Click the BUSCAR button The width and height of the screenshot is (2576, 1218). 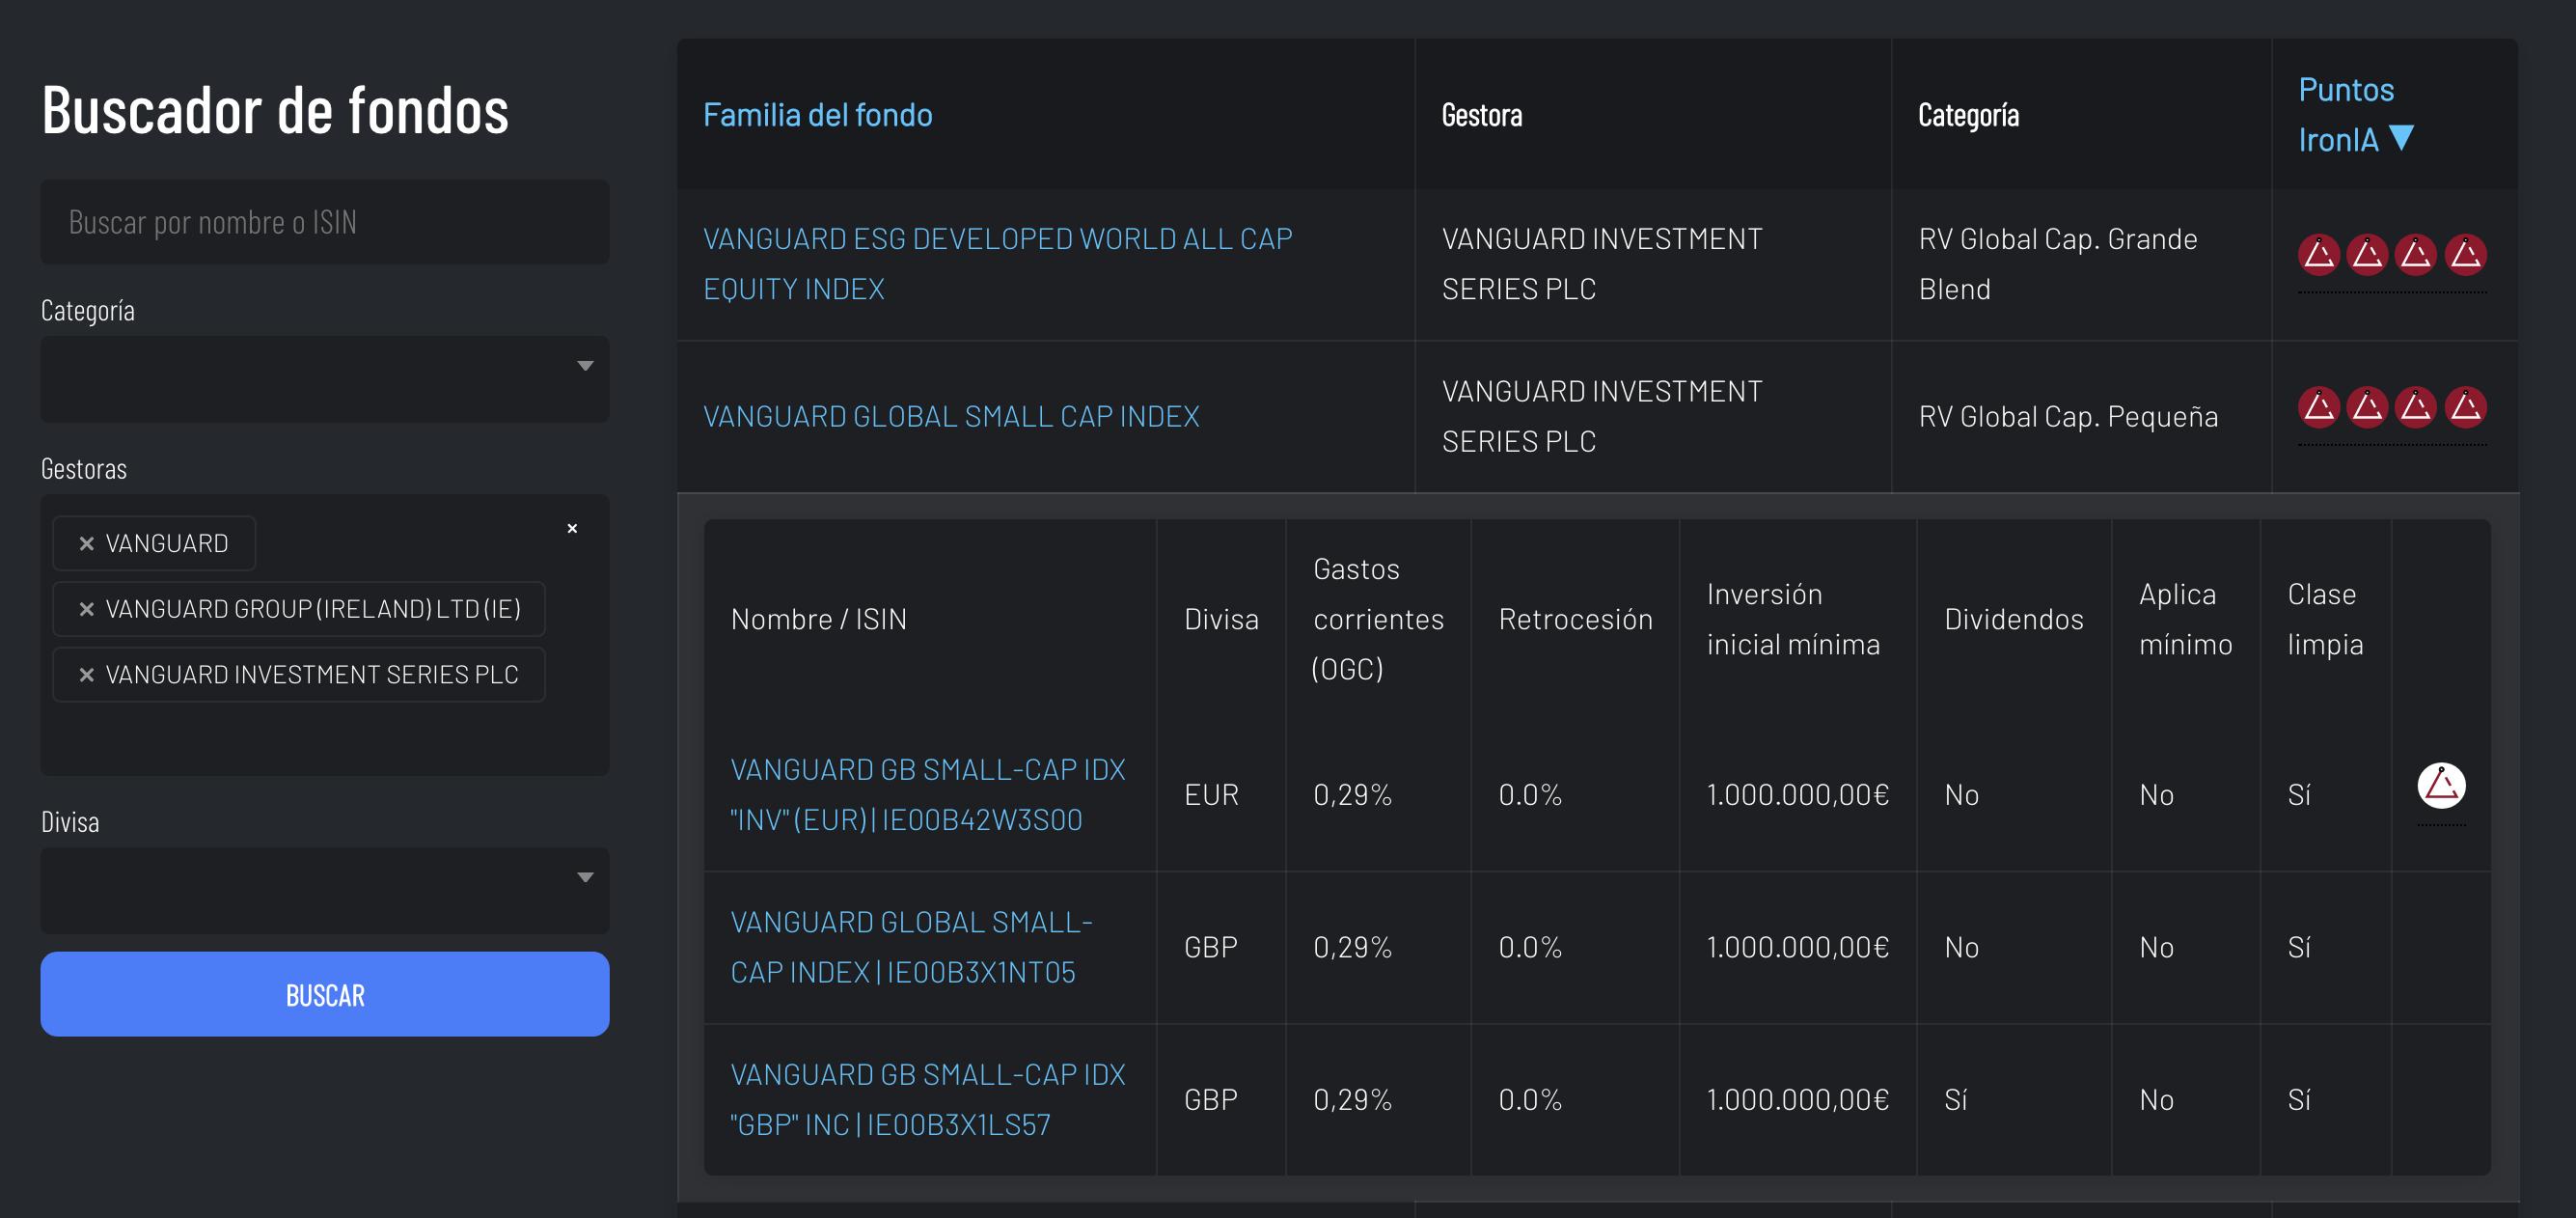tap(325, 994)
